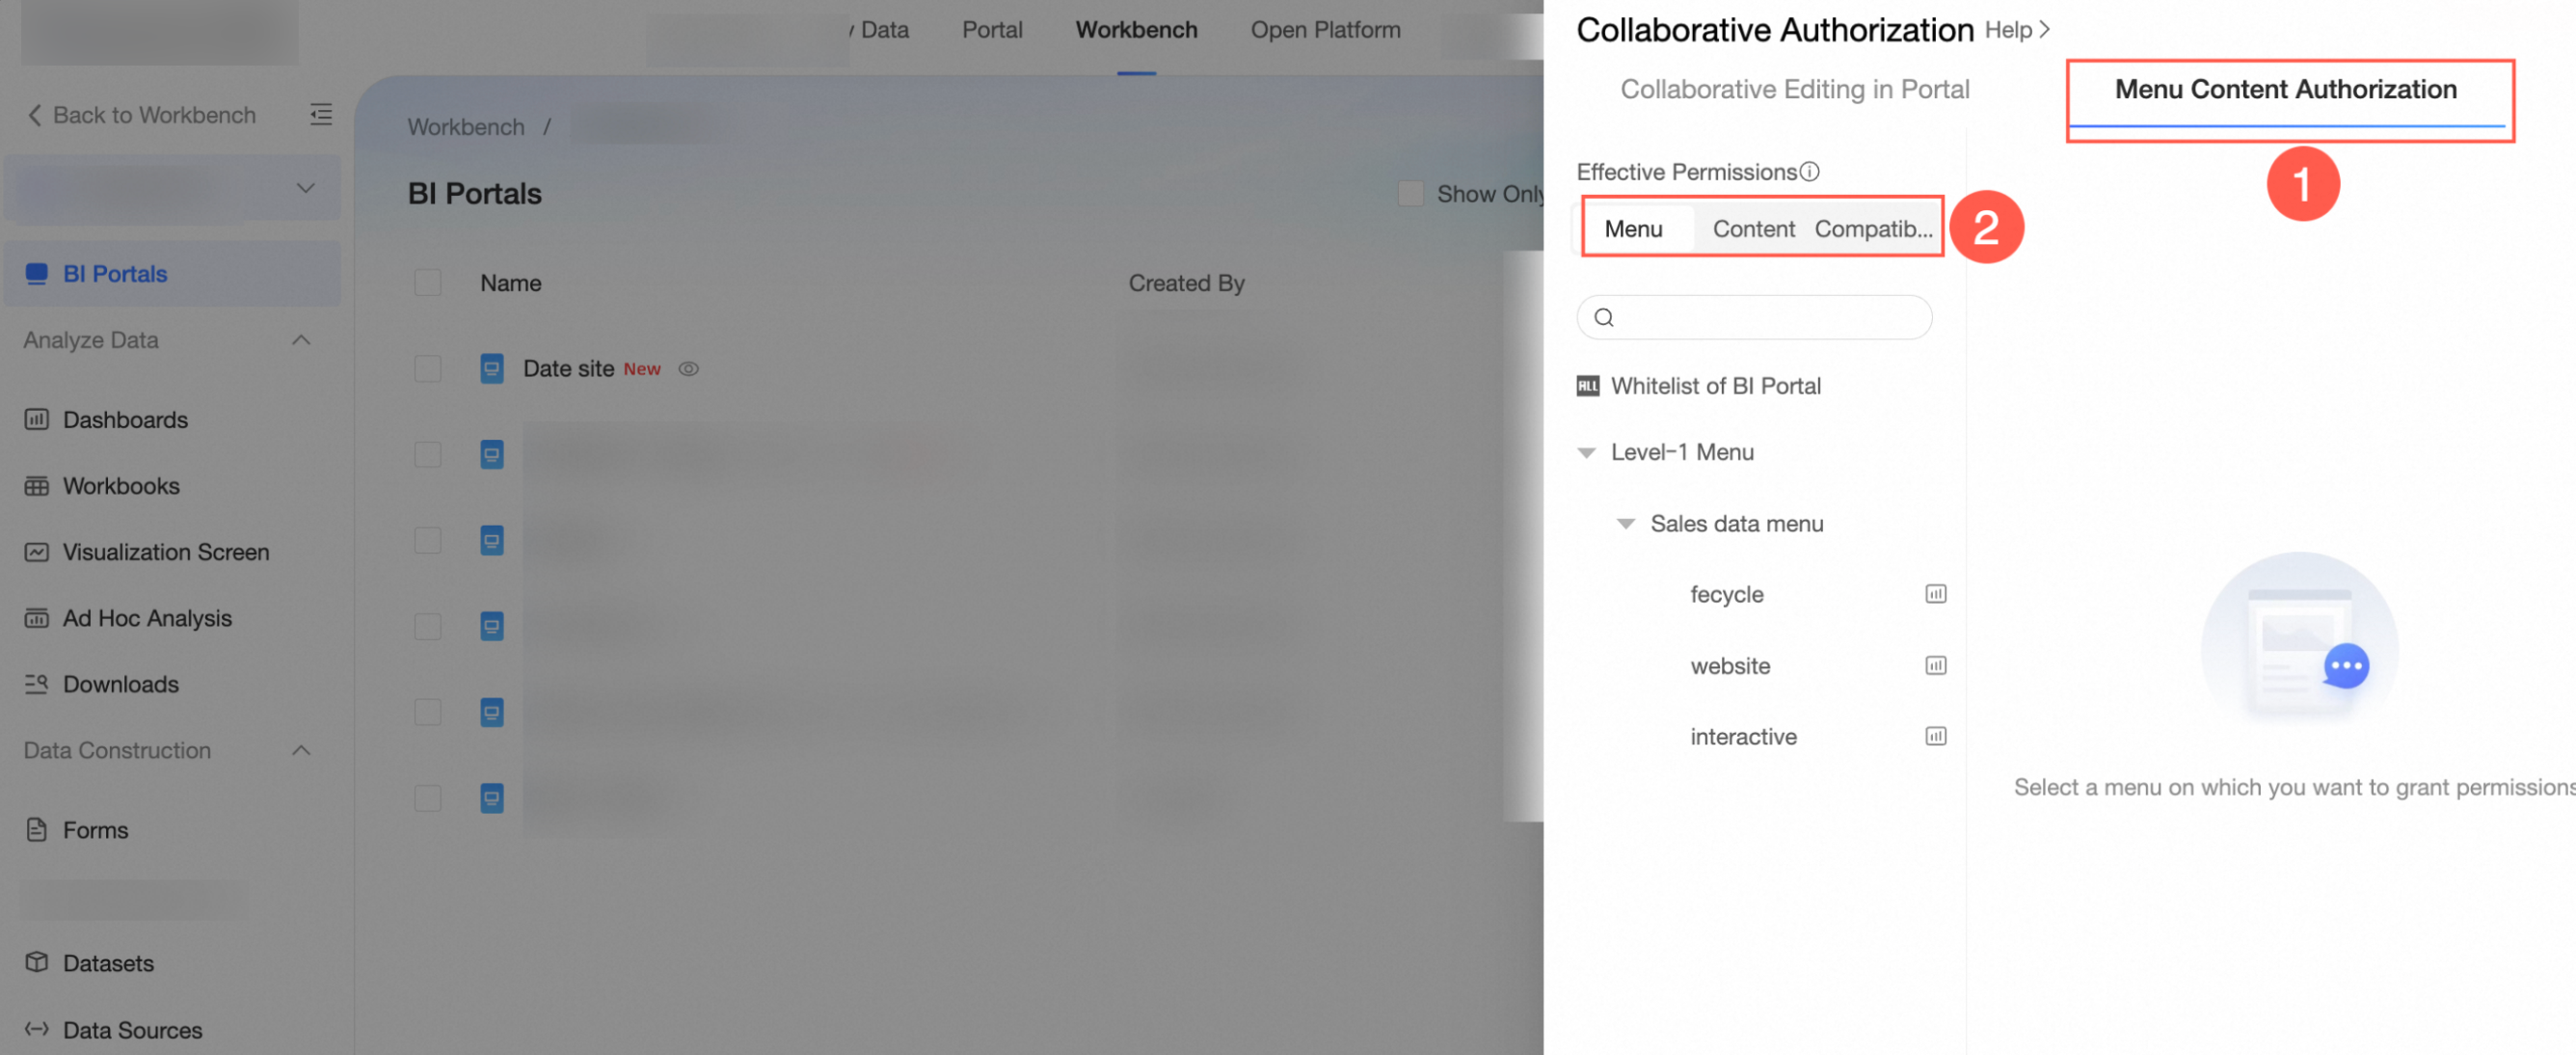2576x1055 pixels.
Task: Click the menu search input field
Action: pyautogui.click(x=1754, y=317)
